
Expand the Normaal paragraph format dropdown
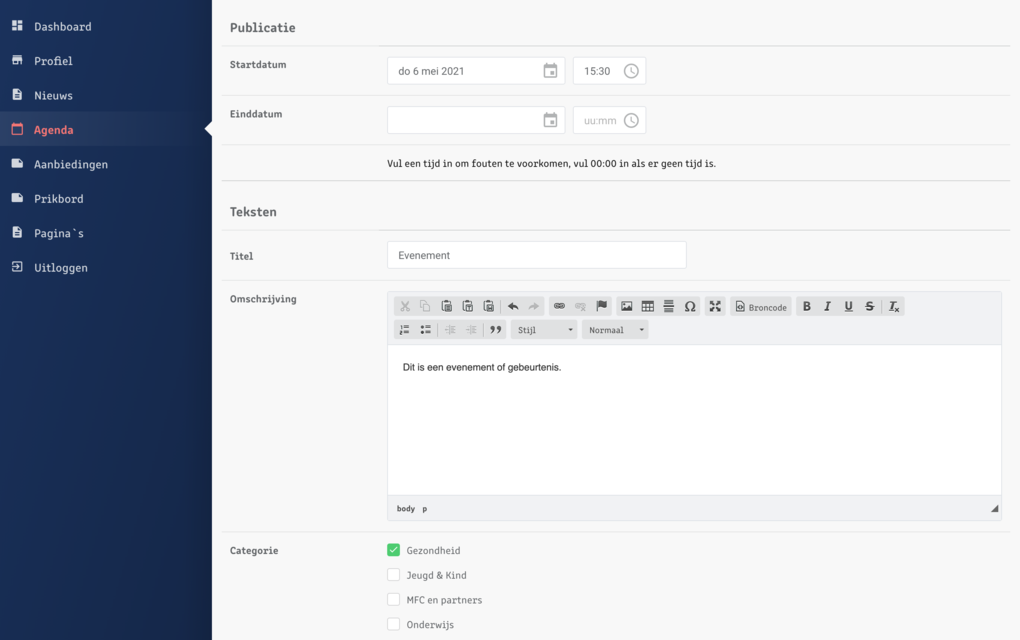(x=615, y=330)
